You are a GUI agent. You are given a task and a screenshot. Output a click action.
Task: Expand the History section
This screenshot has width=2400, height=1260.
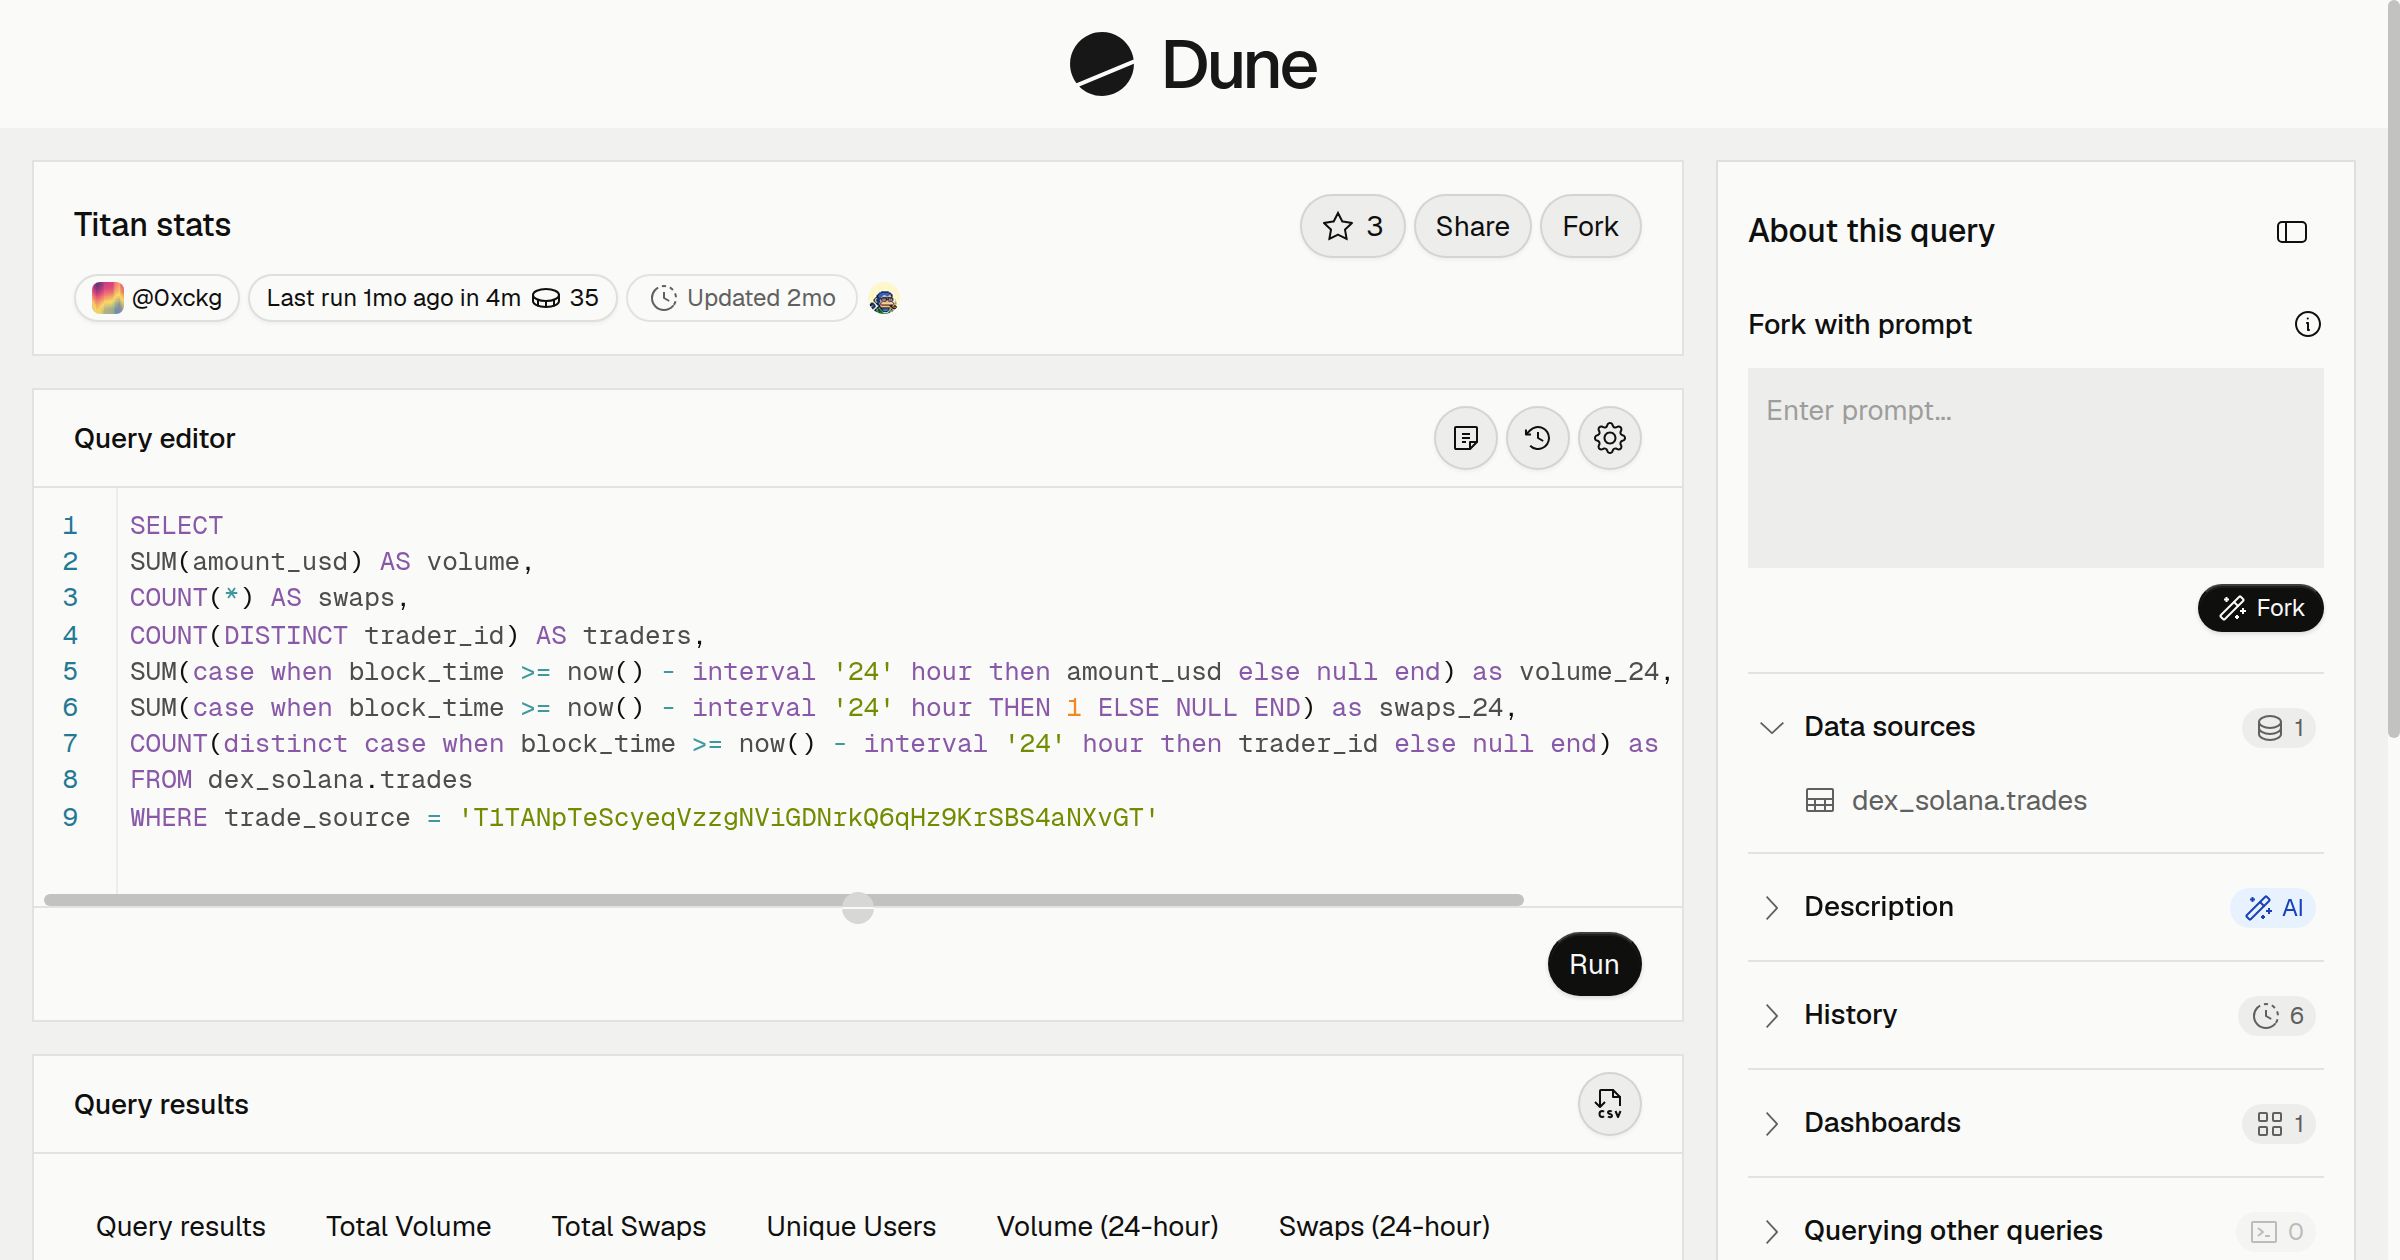point(1771,1015)
